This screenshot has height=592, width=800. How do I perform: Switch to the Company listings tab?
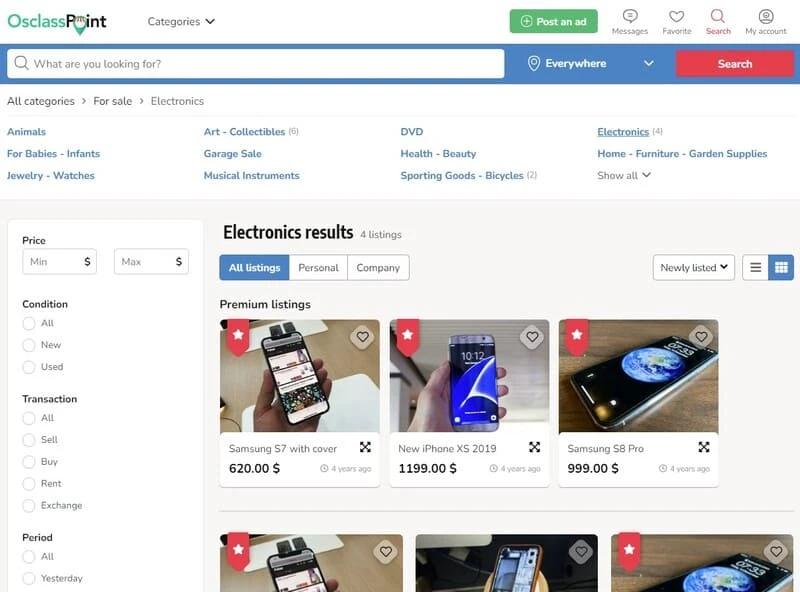378,267
